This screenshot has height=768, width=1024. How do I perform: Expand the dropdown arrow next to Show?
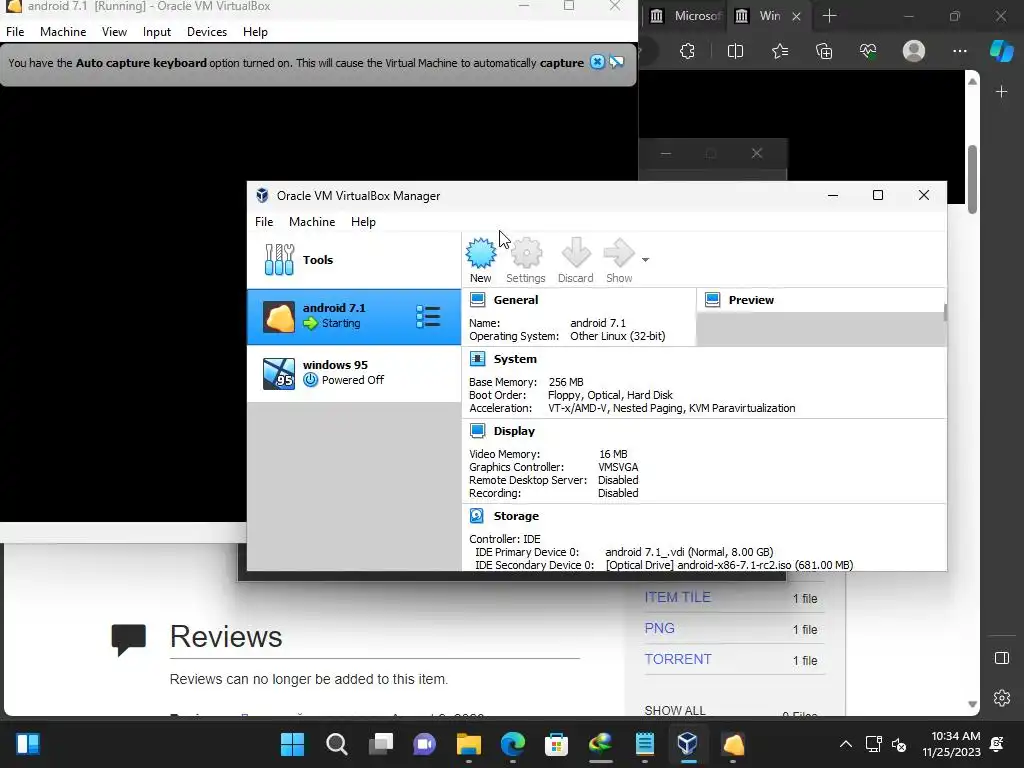[x=645, y=260]
